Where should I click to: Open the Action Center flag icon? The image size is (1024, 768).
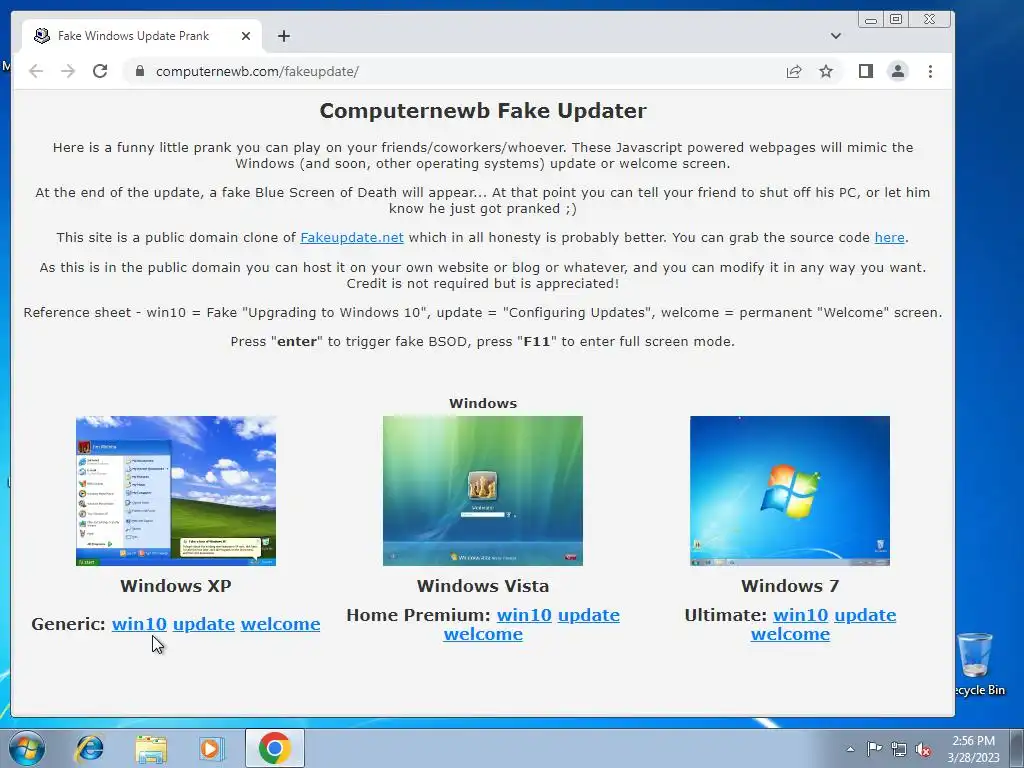[x=874, y=749]
